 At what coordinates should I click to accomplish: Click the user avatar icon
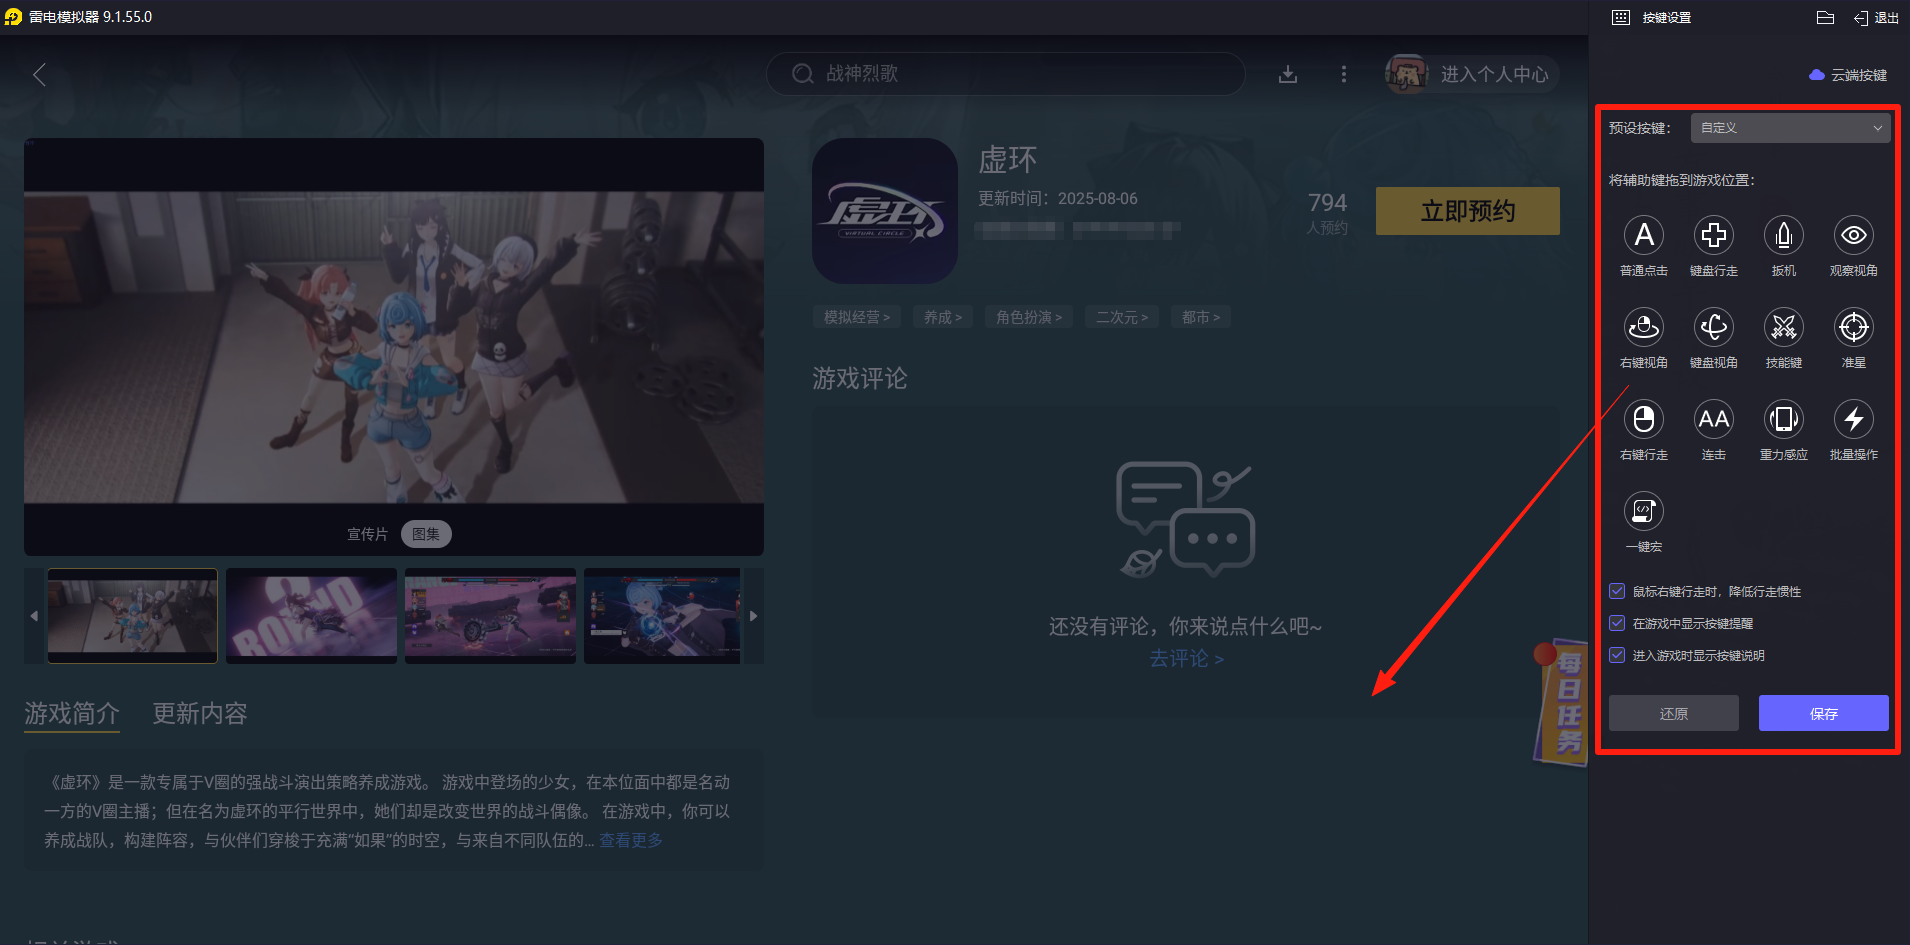pyautogui.click(x=1406, y=74)
